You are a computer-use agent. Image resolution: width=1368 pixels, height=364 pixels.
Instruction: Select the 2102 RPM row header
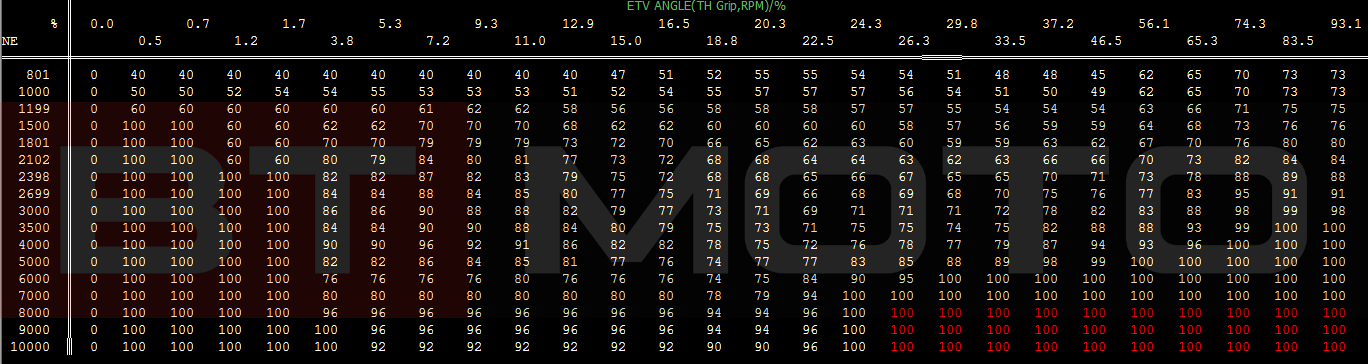coord(34,159)
